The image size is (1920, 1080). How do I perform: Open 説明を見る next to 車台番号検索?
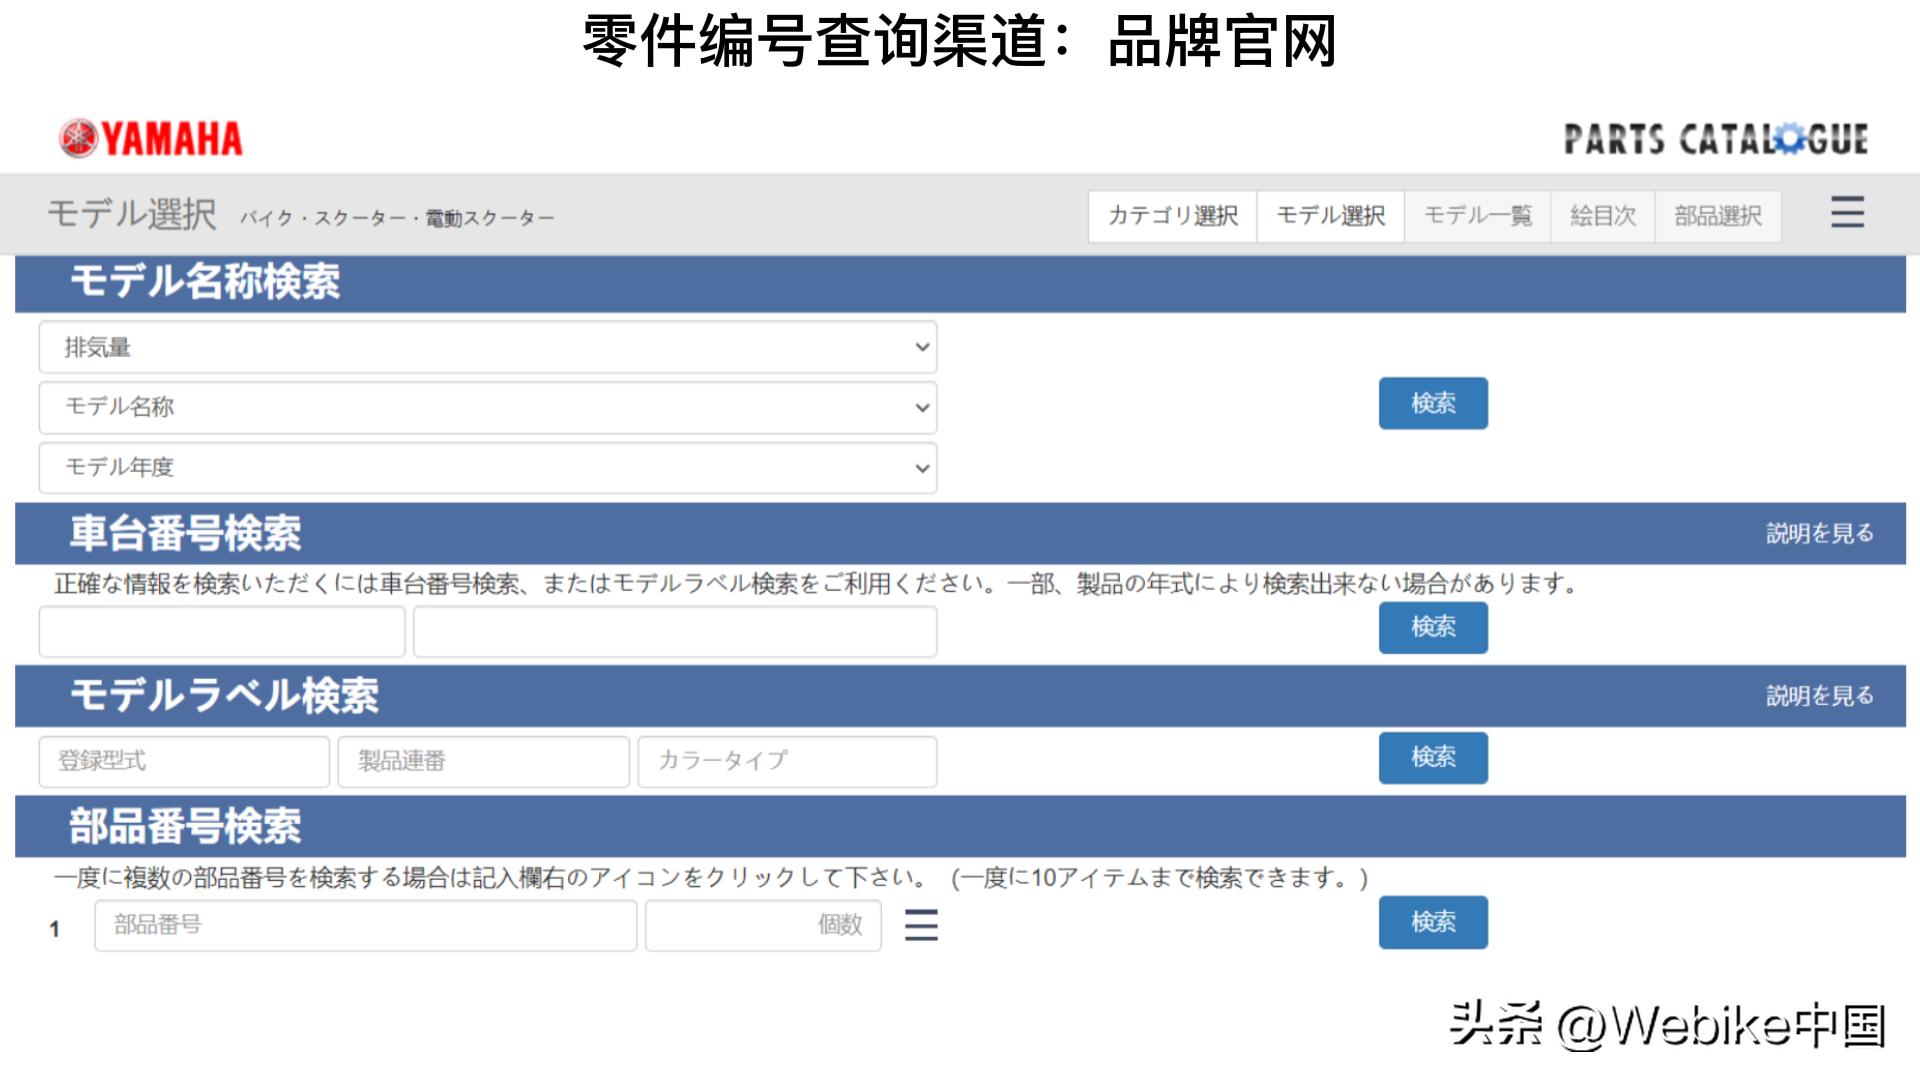(x=1819, y=533)
